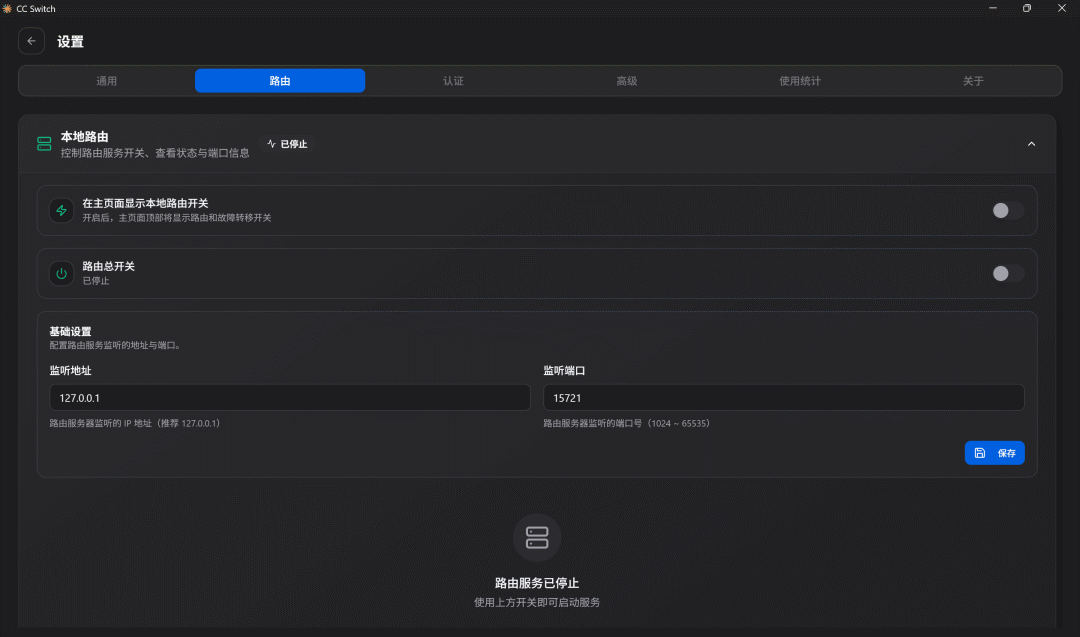Click the 监听地址 input field
The width and height of the screenshot is (1080, 637).
290,397
